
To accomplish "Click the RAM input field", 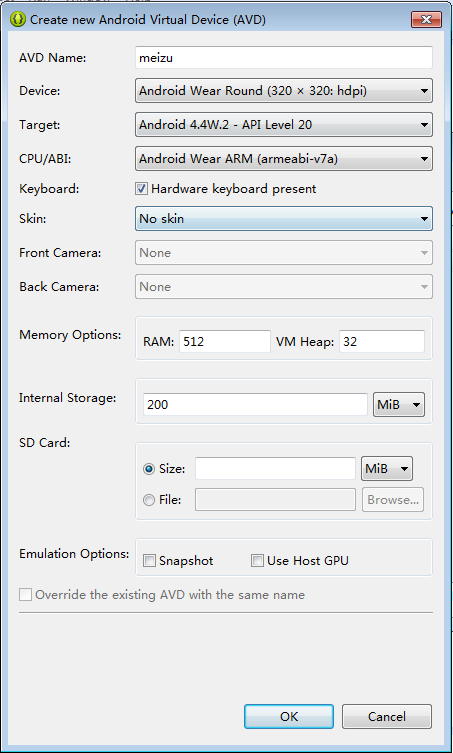I will click(x=225, y=341).
